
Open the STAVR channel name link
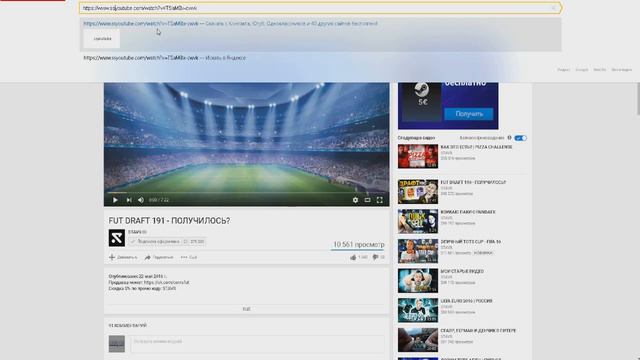click(137, 232)
